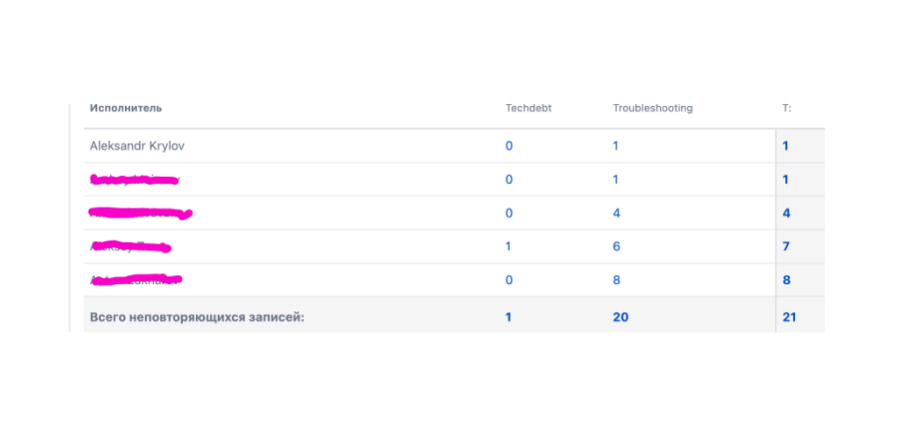Sort by the Techdebt column header
The width and height of the screenshot is (905, 437).
528,108
